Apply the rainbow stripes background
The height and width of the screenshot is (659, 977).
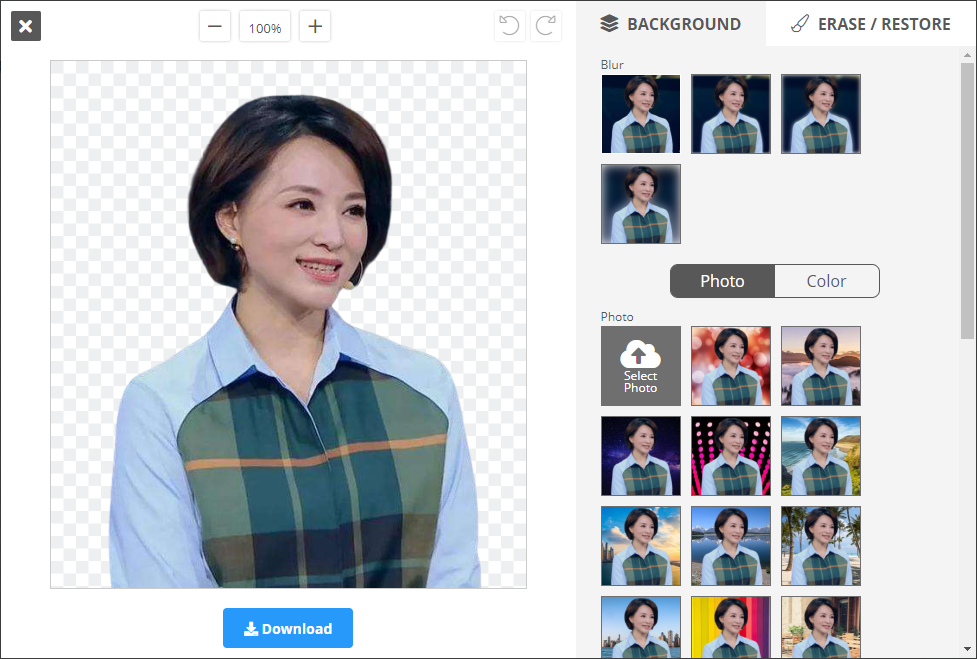coord(731,627)
